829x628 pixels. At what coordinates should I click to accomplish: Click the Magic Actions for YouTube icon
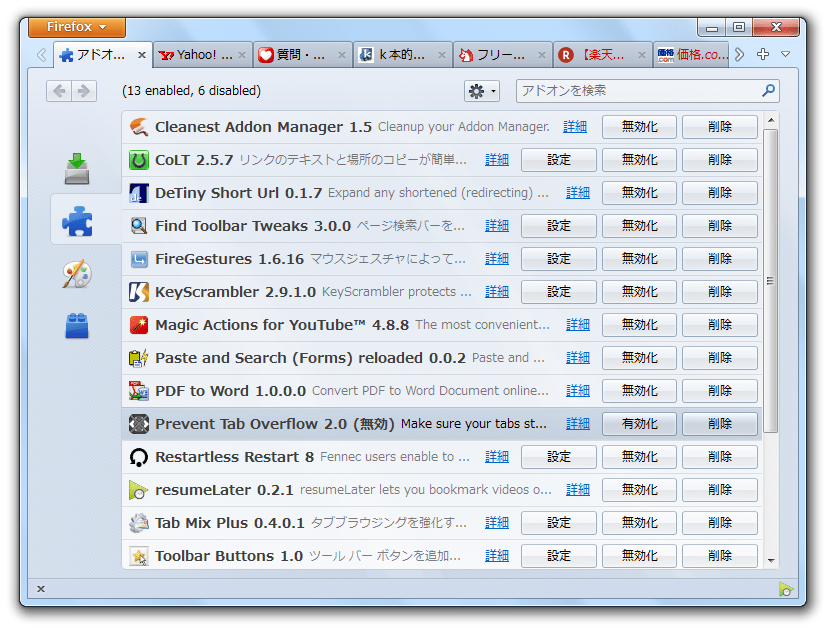point(139,325)
